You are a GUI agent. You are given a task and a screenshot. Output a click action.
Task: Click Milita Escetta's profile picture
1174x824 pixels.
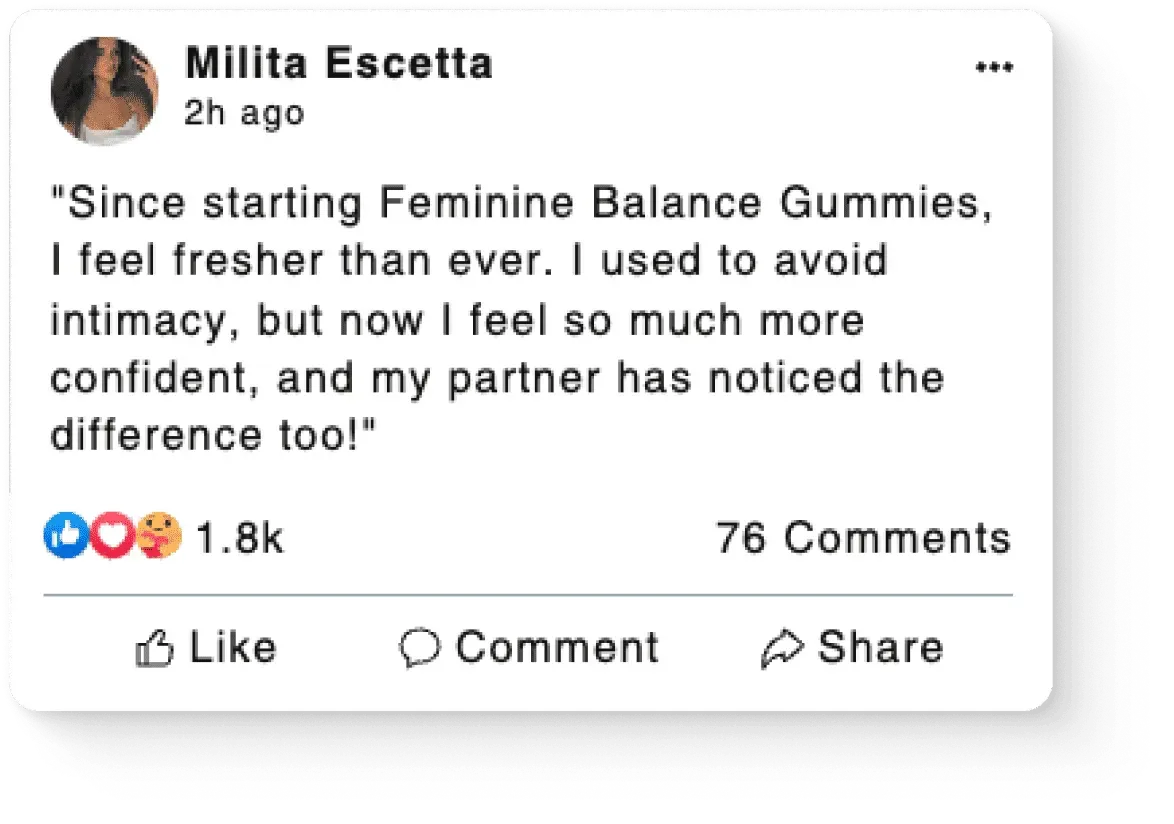click(104, 91)
